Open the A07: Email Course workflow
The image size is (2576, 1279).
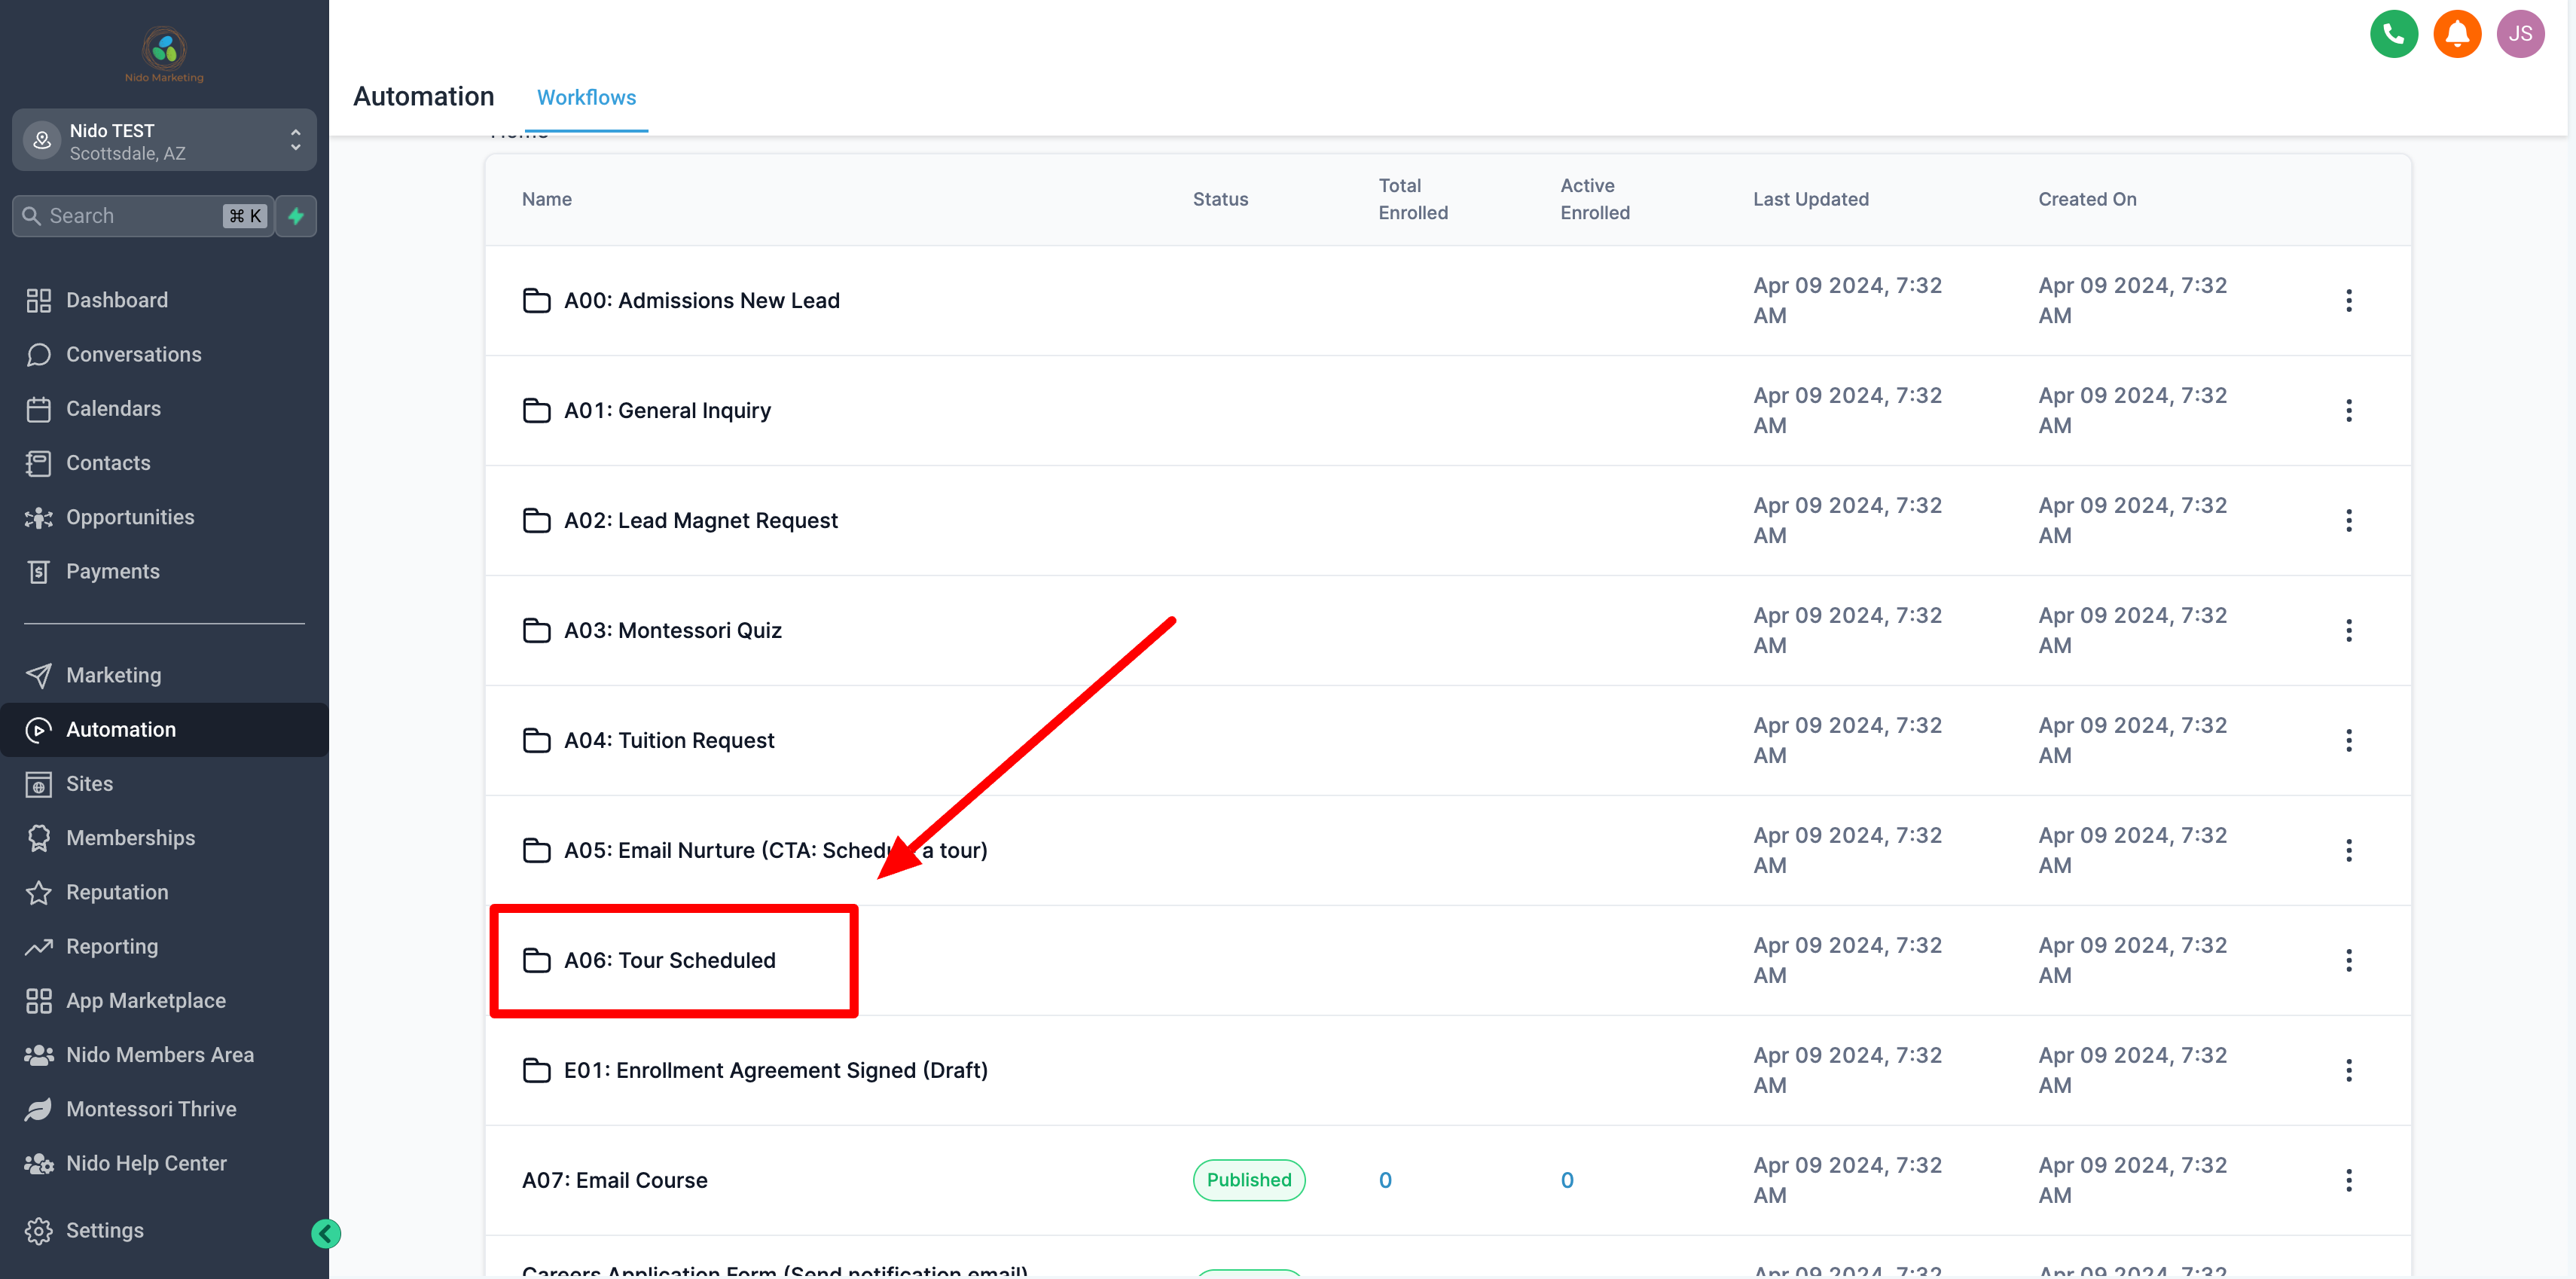pos(614,1180)
